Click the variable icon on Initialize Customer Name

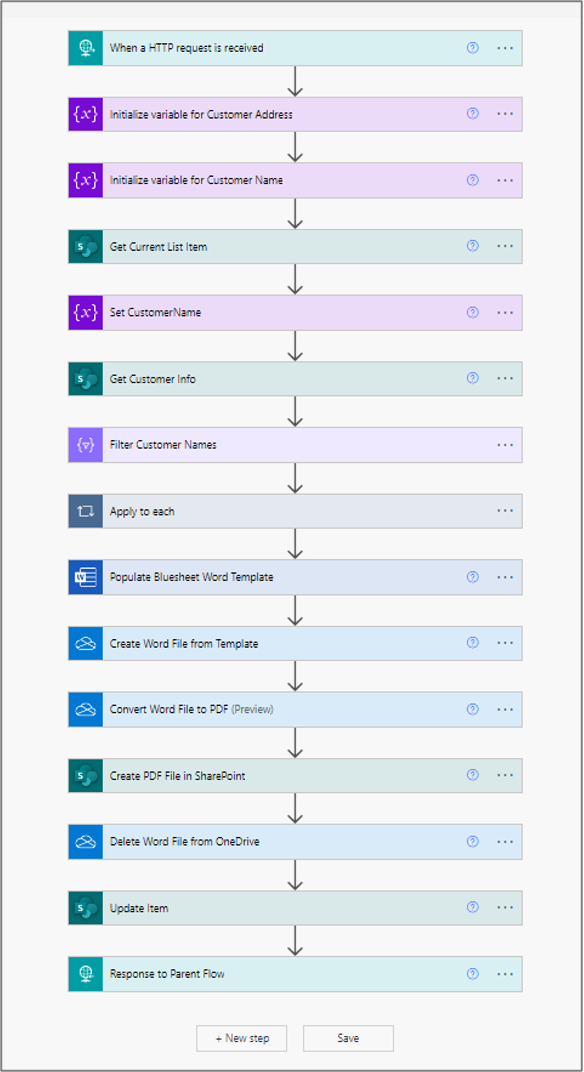pos(85,180)
